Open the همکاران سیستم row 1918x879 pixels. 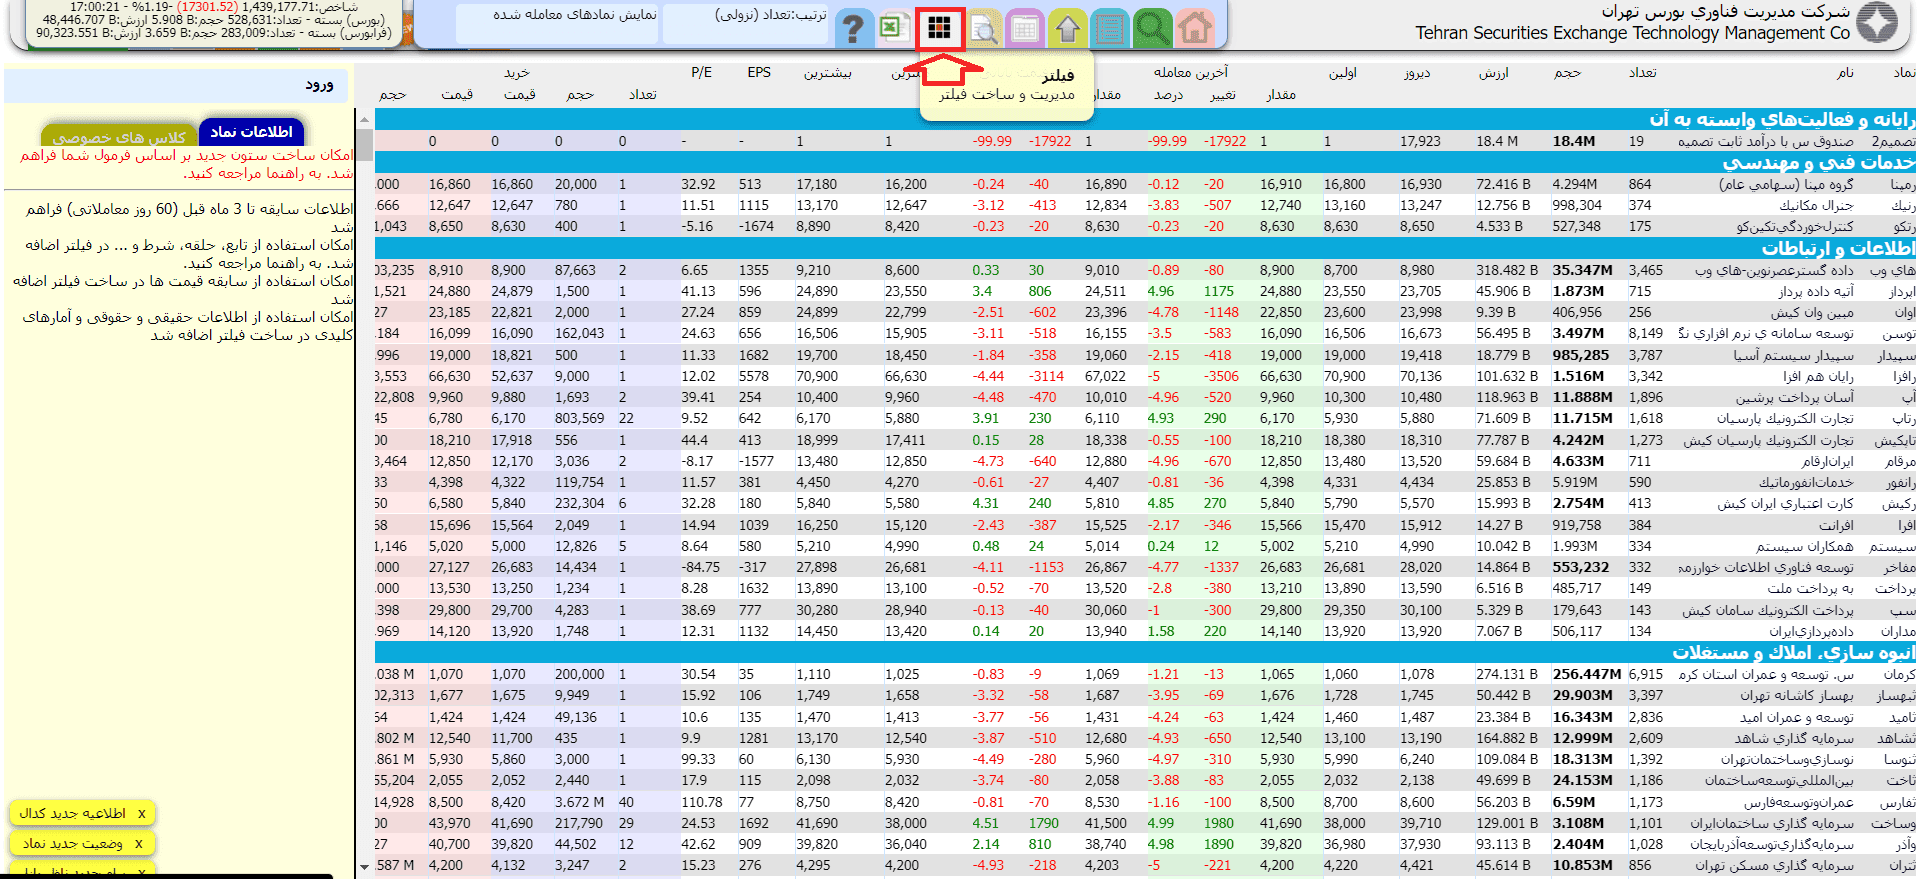[1145, 546]
